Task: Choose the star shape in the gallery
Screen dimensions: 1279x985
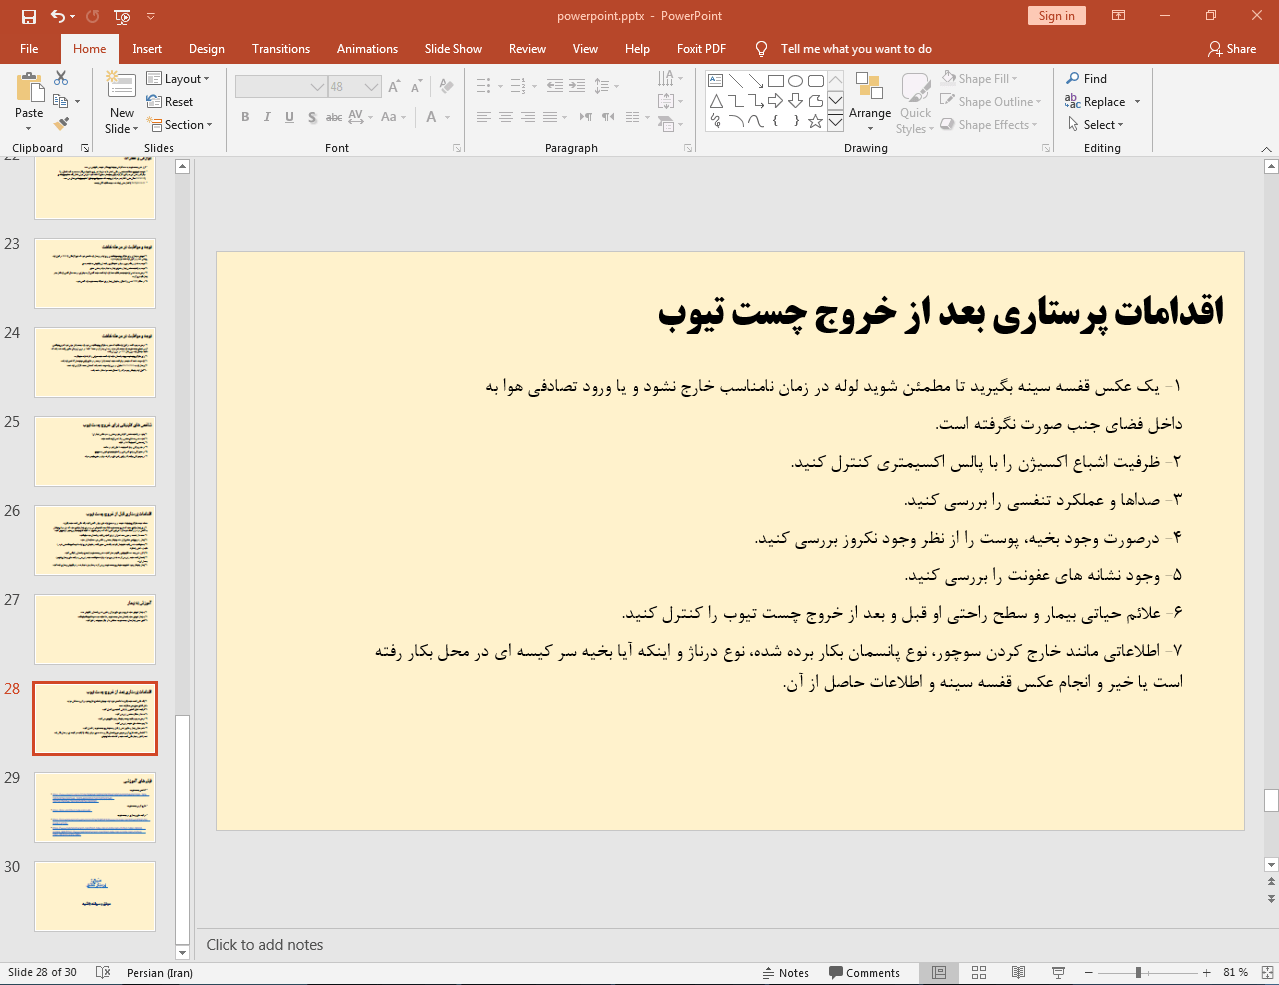Action: coord(815,121)
